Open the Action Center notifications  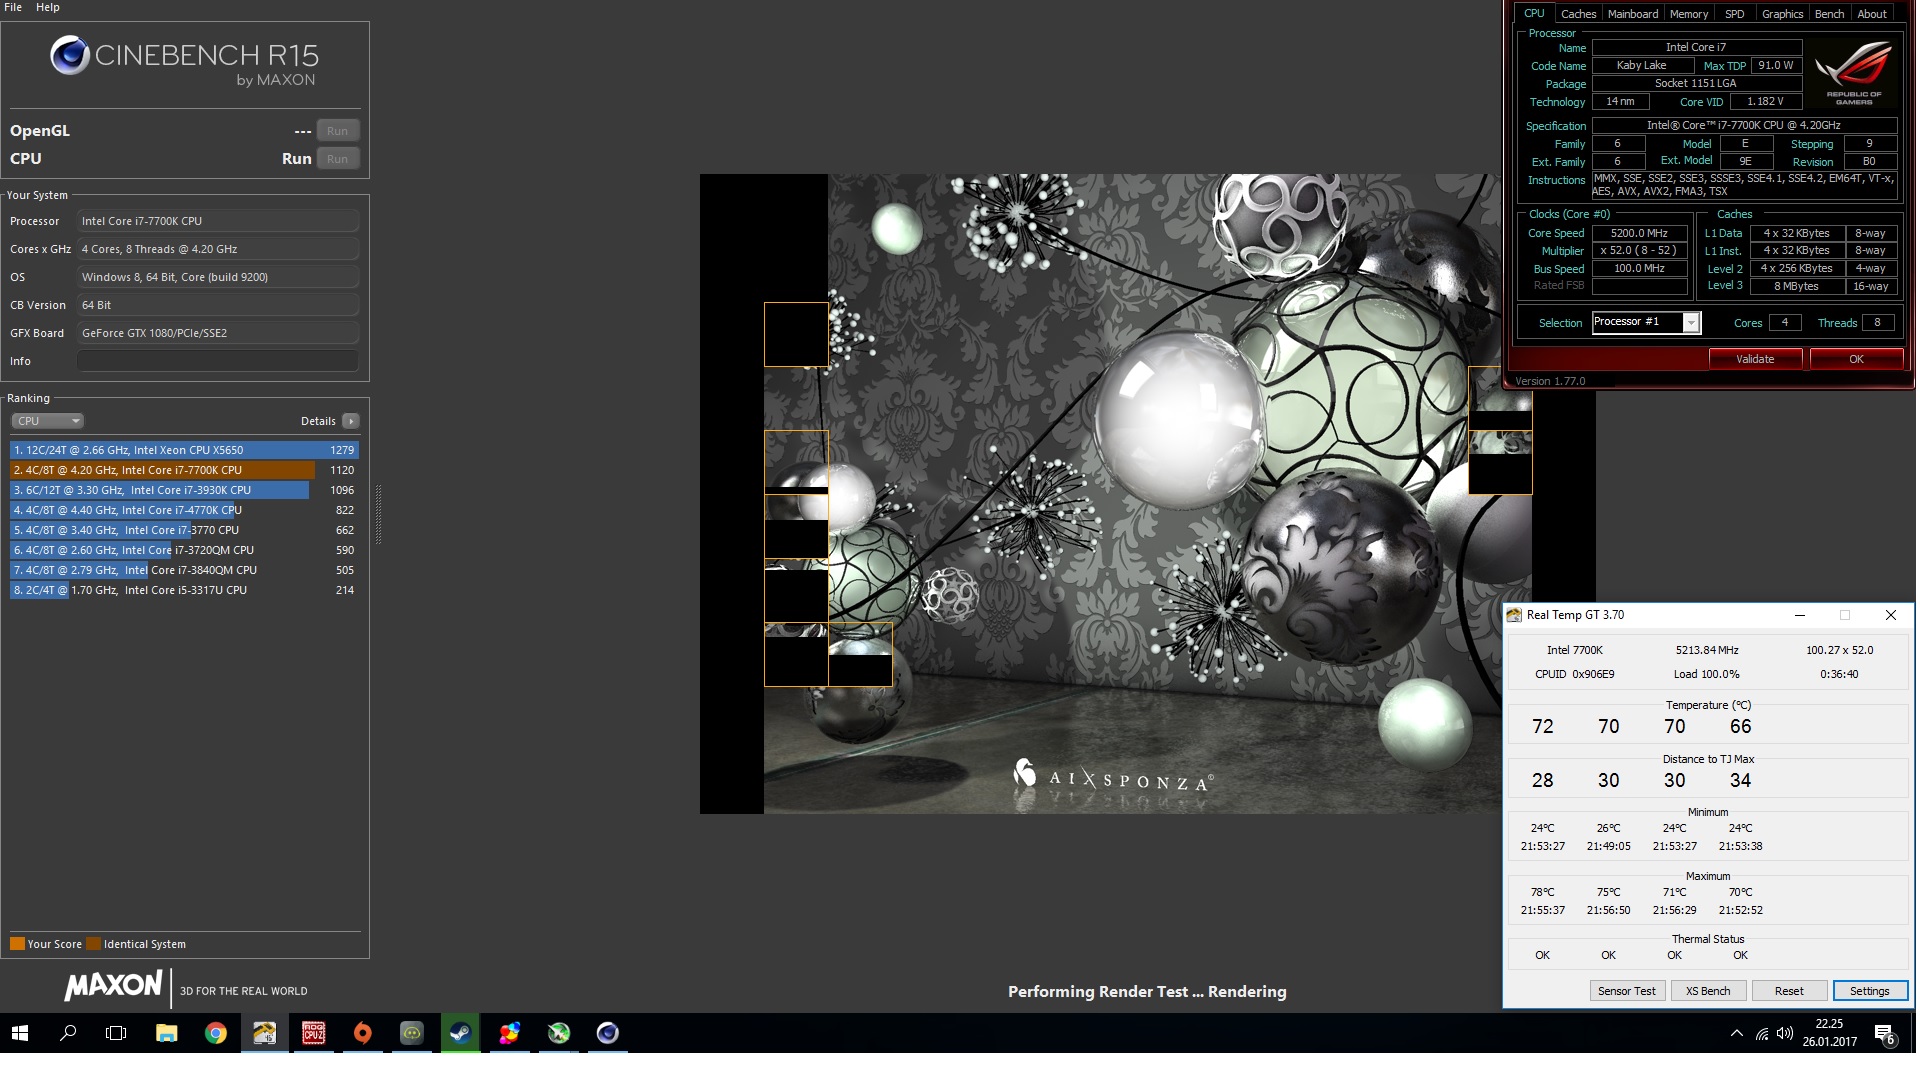pyautogui.click(x=1884, y=1034)
